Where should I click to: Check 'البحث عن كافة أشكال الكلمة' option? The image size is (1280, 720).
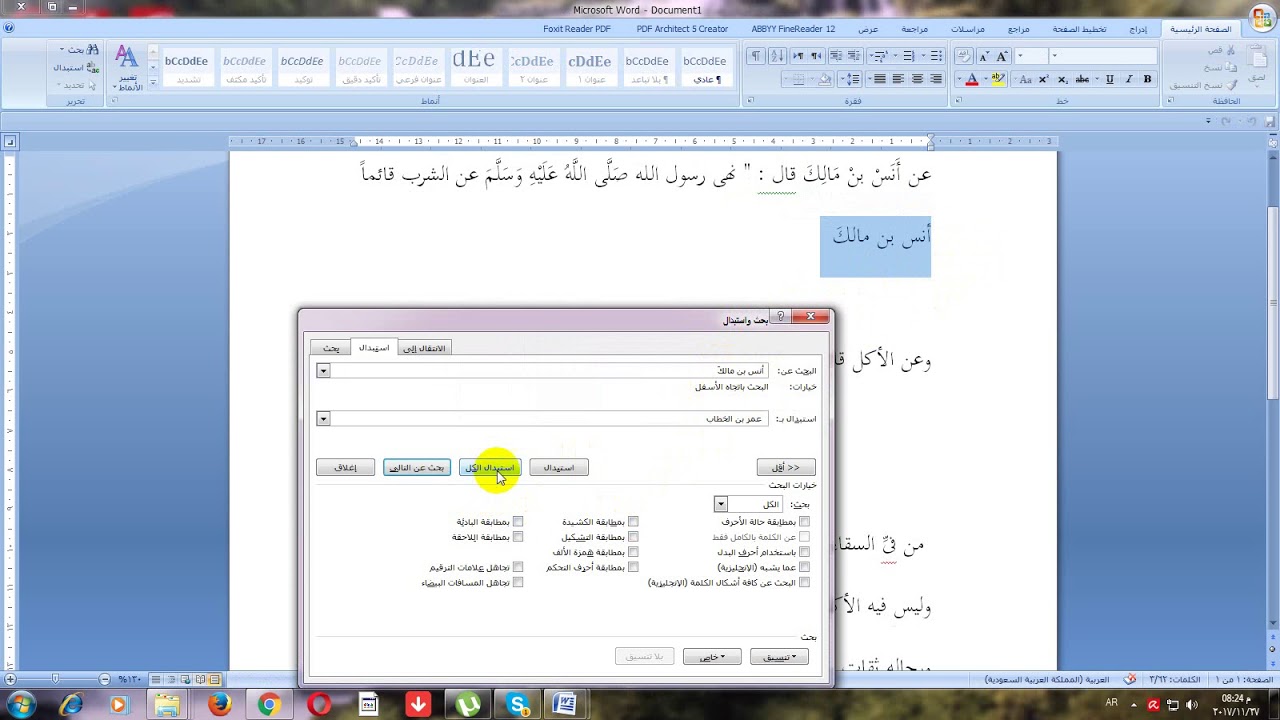click(x=804, y=582)
